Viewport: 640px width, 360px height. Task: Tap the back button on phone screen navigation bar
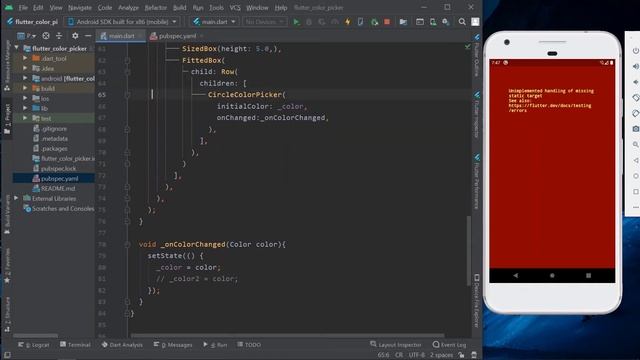pyautogui.click(x=516, y=276)
